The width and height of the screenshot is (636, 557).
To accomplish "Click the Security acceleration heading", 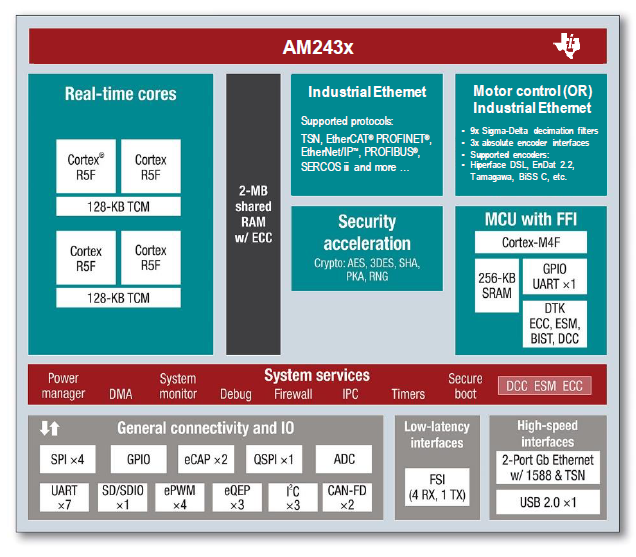I will point(366,232).
